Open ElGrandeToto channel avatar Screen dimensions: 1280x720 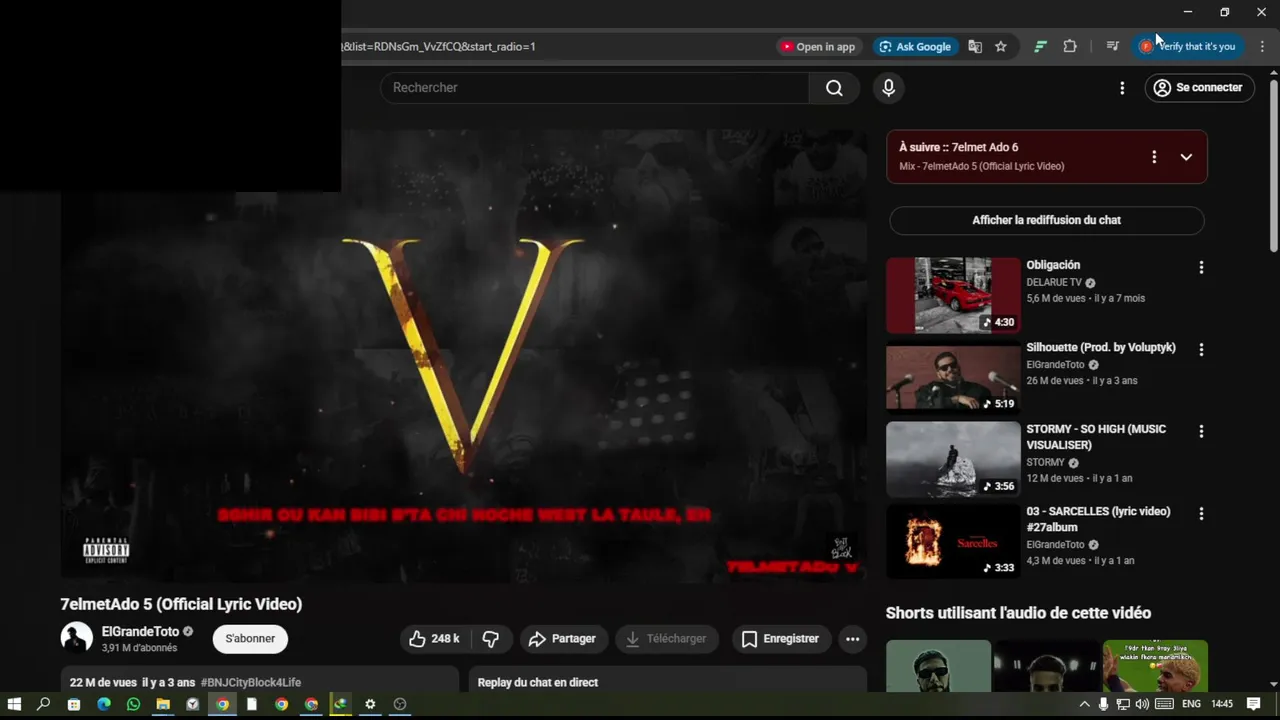pos(77,638)
